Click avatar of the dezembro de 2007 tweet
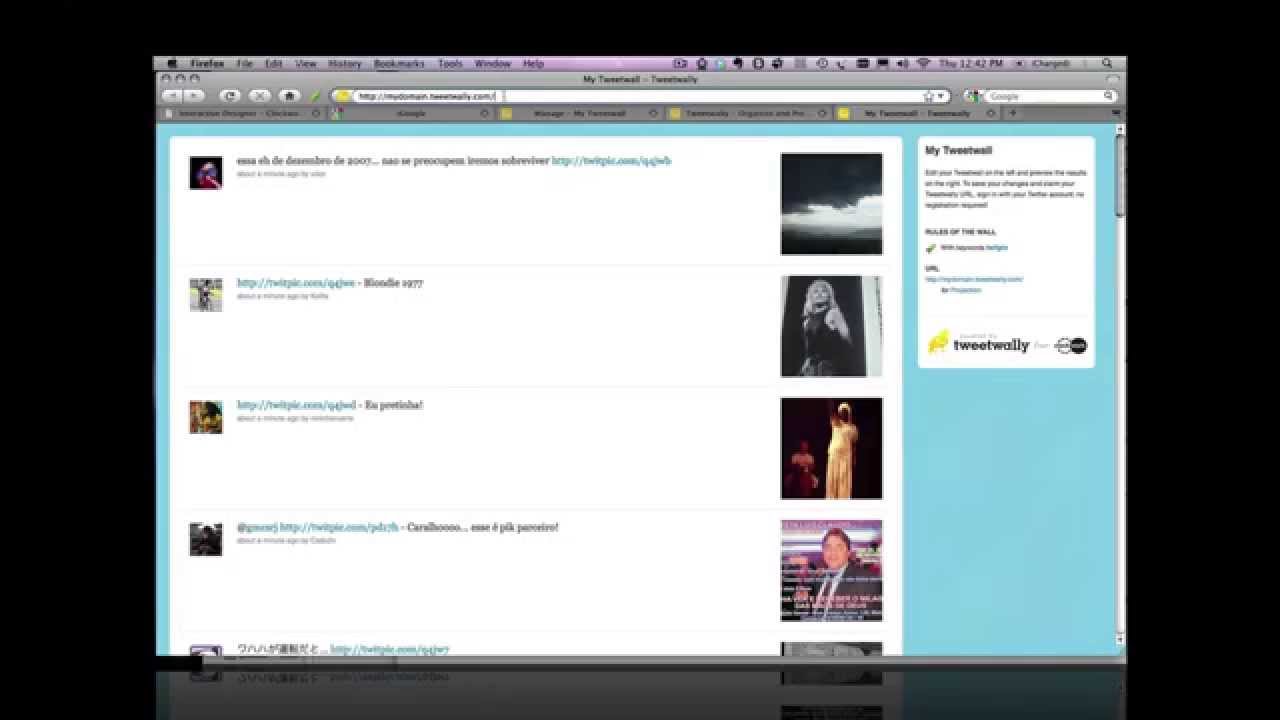Image resolution: width=1280 pixels, height=720 pixels. click(206, 173)
